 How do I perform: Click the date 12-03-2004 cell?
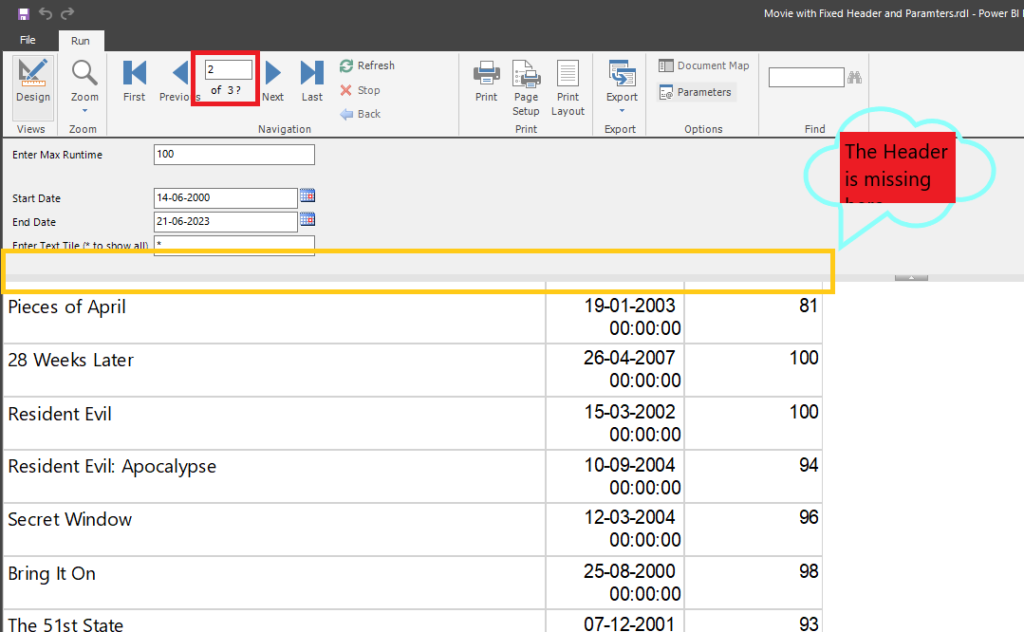click(615, 529)
